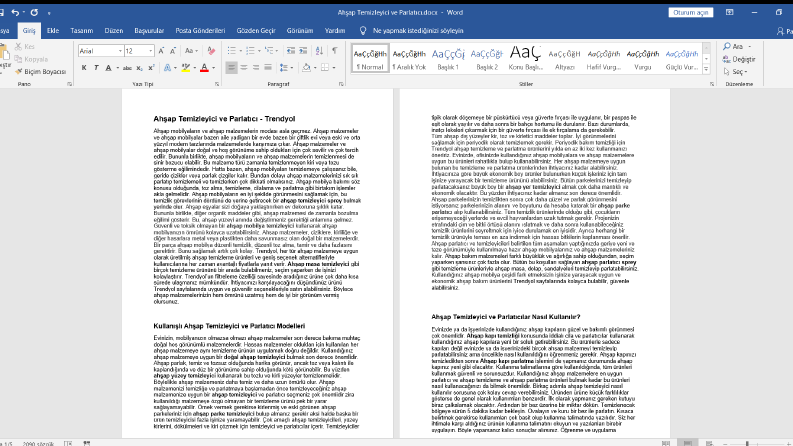Open the Arial font name combo box
793x446 pixels.
(x=101, y=51)
